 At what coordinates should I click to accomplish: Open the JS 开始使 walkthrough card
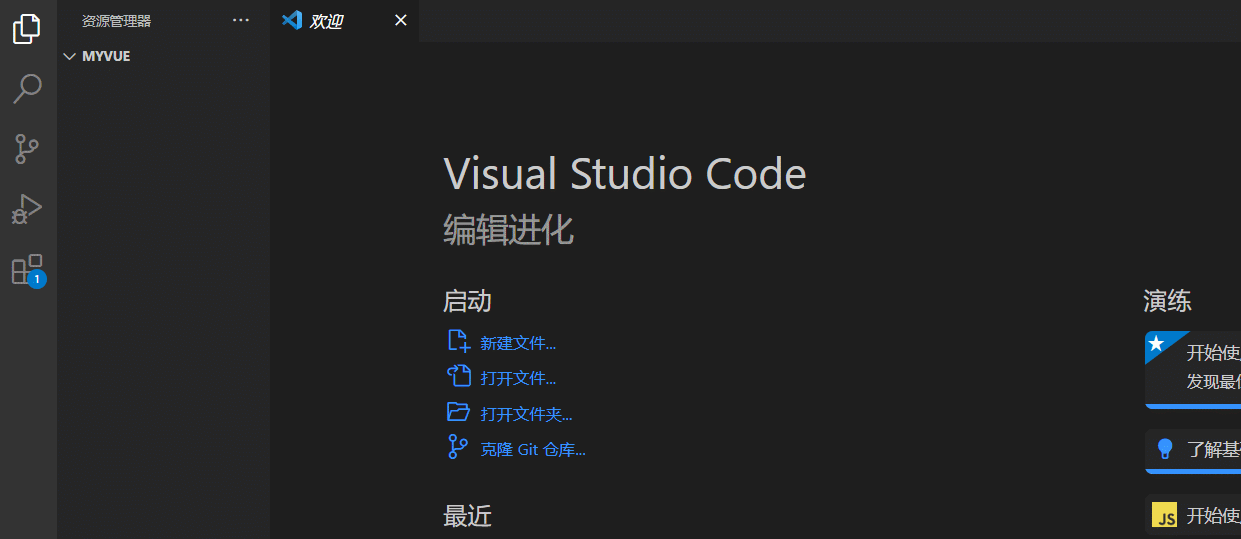(x=1193, y=515)
